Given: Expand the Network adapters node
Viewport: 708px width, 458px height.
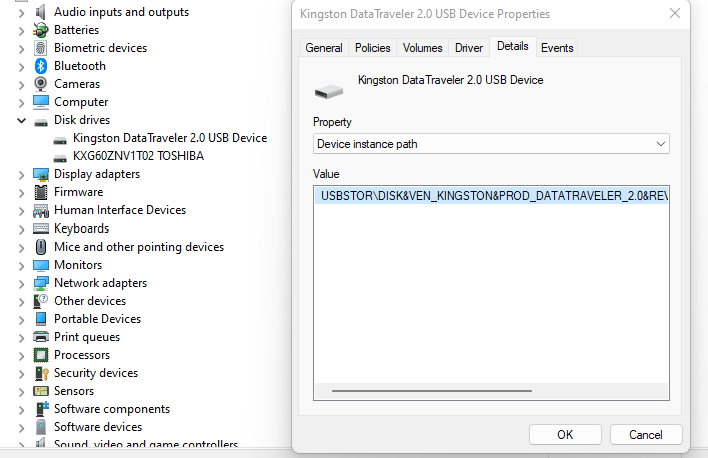Looking at the screenshot, I should pos(21,284).
